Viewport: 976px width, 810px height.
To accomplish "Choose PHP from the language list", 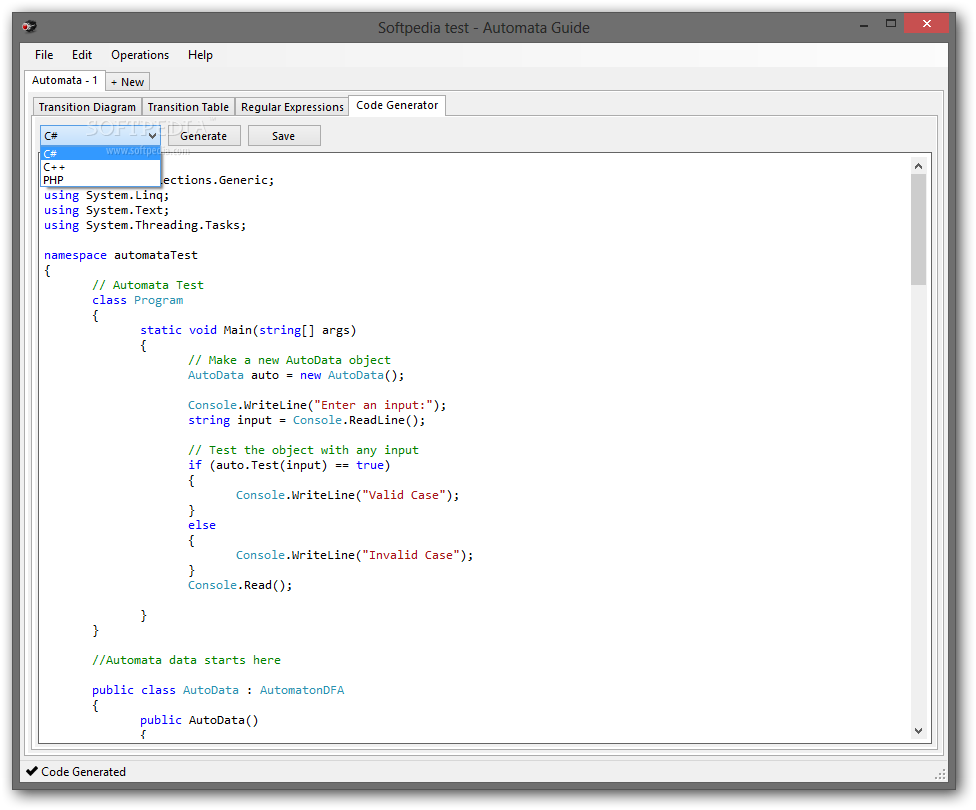I will (100, 180).
